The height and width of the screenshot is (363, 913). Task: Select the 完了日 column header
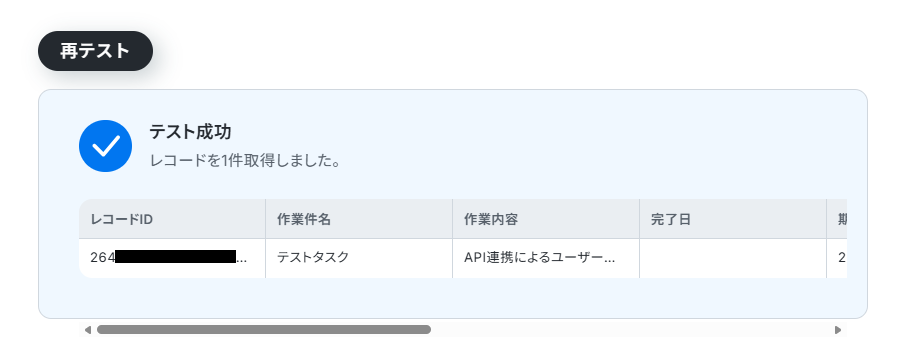733,219
